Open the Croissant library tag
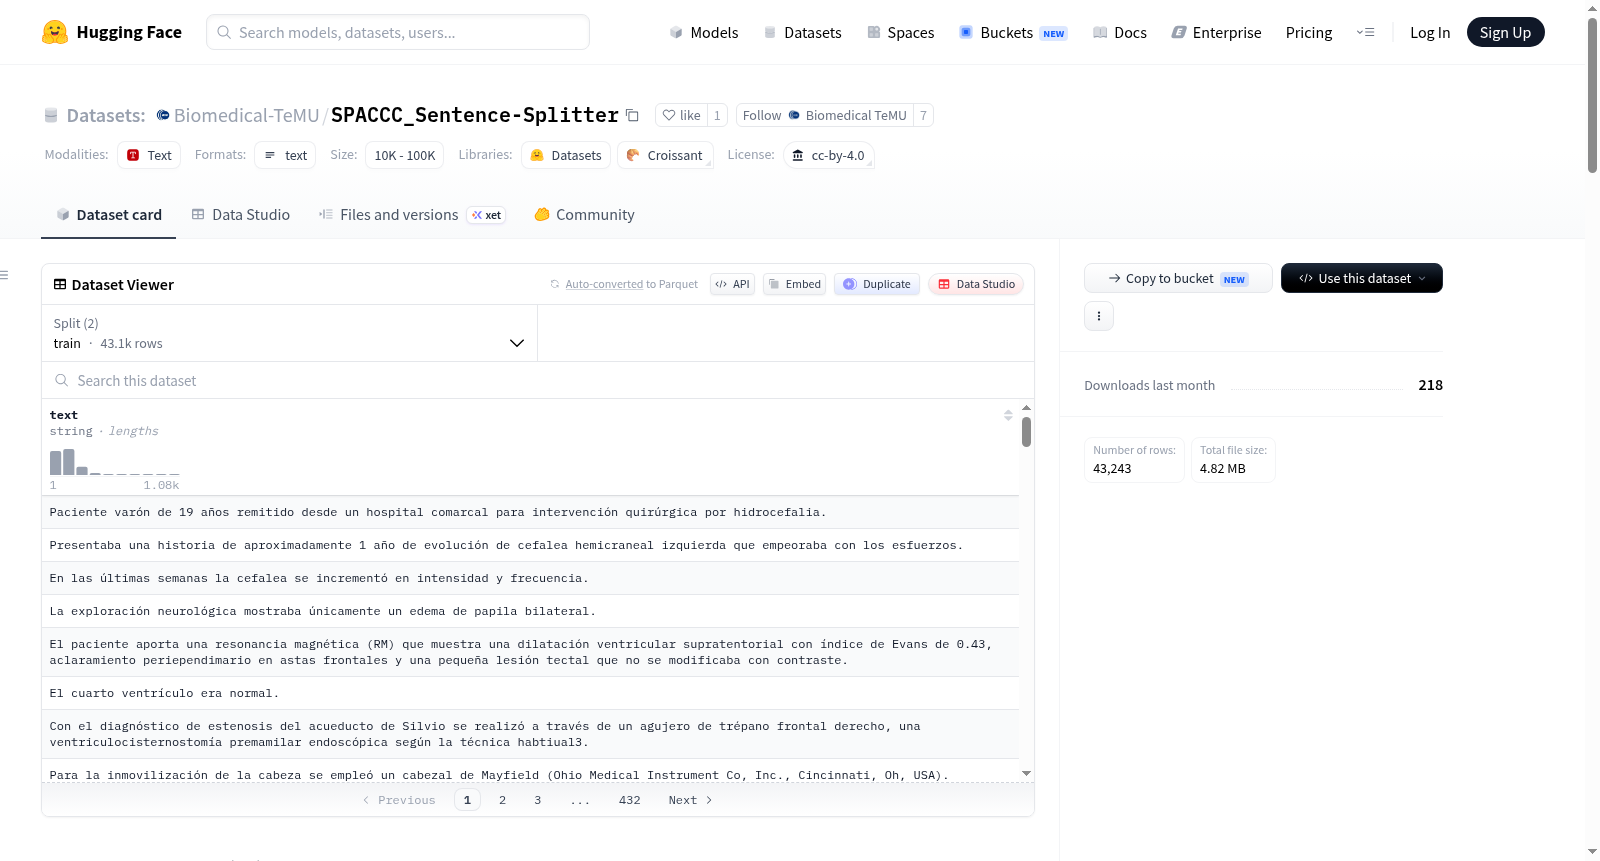Image resolution: width=1600 pixels, height=861 pixels. point(665,155)
